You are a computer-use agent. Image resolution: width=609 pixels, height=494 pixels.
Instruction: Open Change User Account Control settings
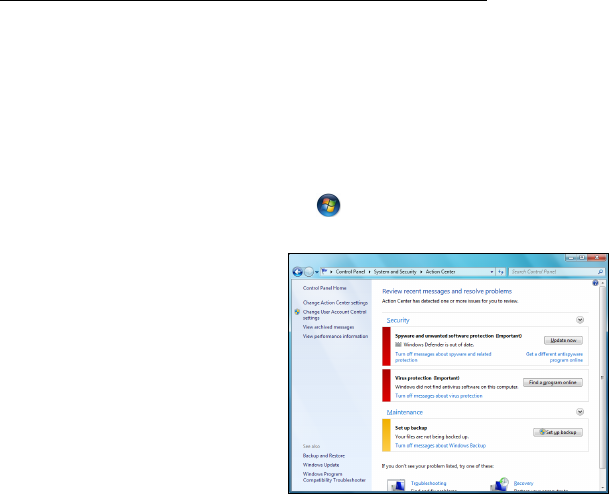tap(334, 315)
